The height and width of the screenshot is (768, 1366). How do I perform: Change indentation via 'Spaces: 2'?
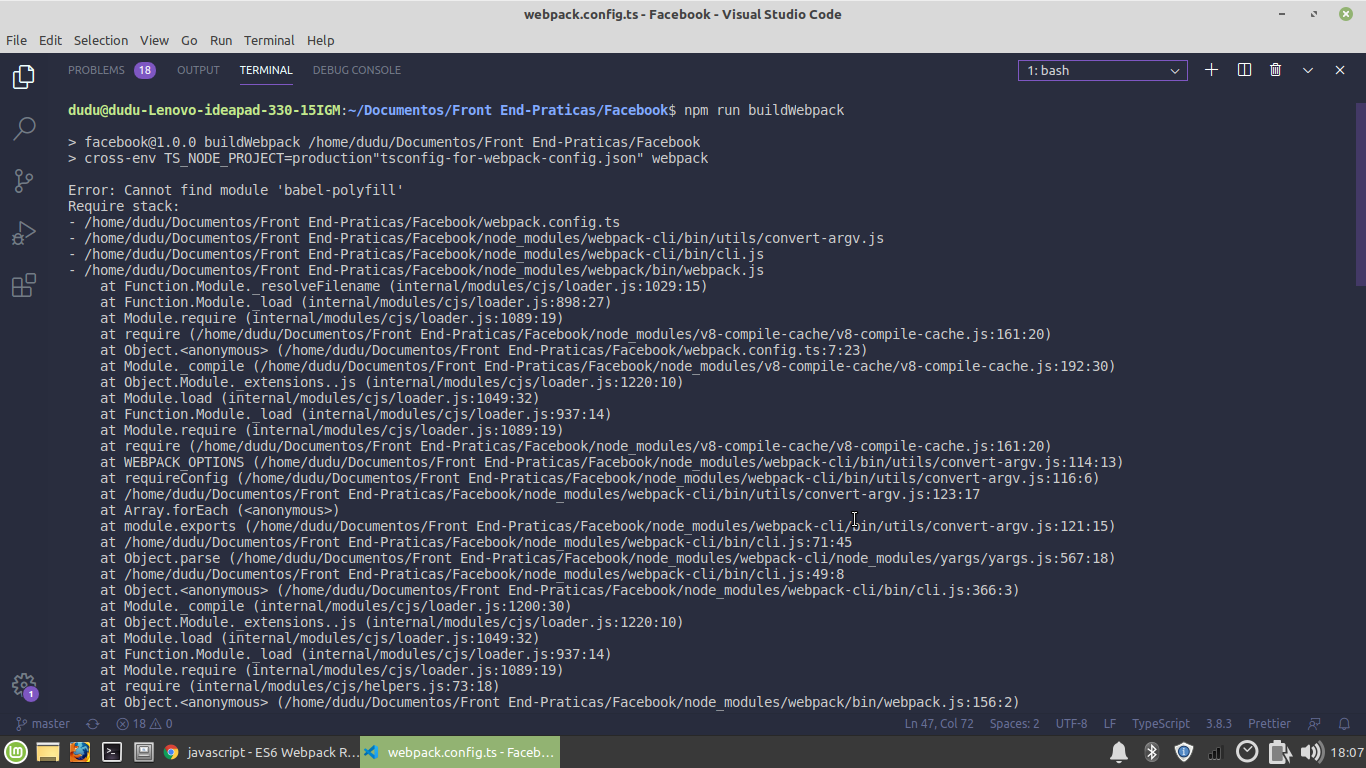click(1014, 723)
